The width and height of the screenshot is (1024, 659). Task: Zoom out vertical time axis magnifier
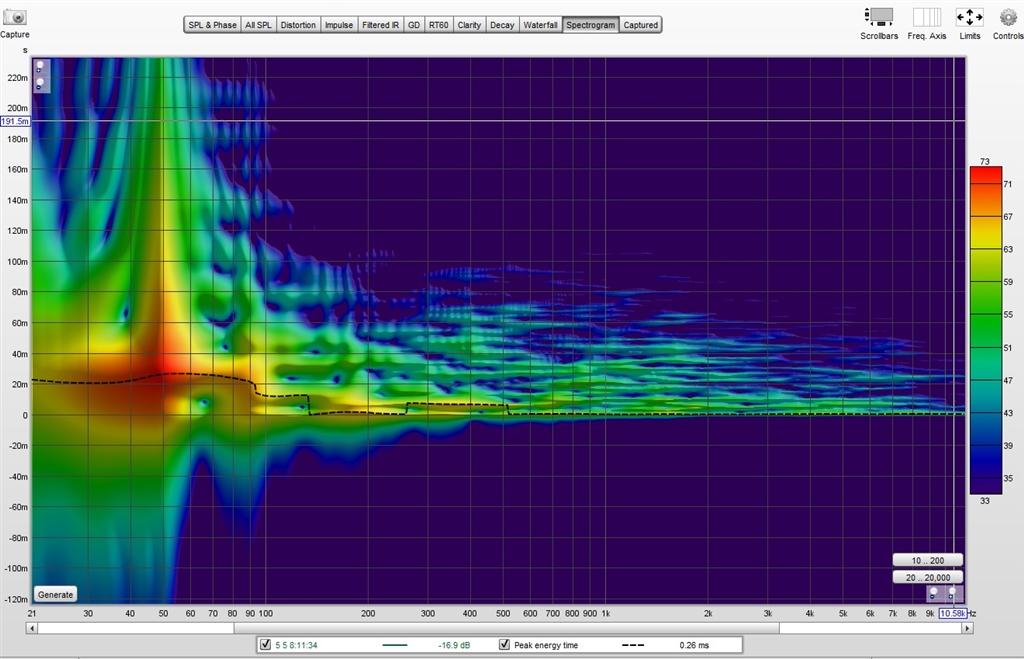click(40, 84)
